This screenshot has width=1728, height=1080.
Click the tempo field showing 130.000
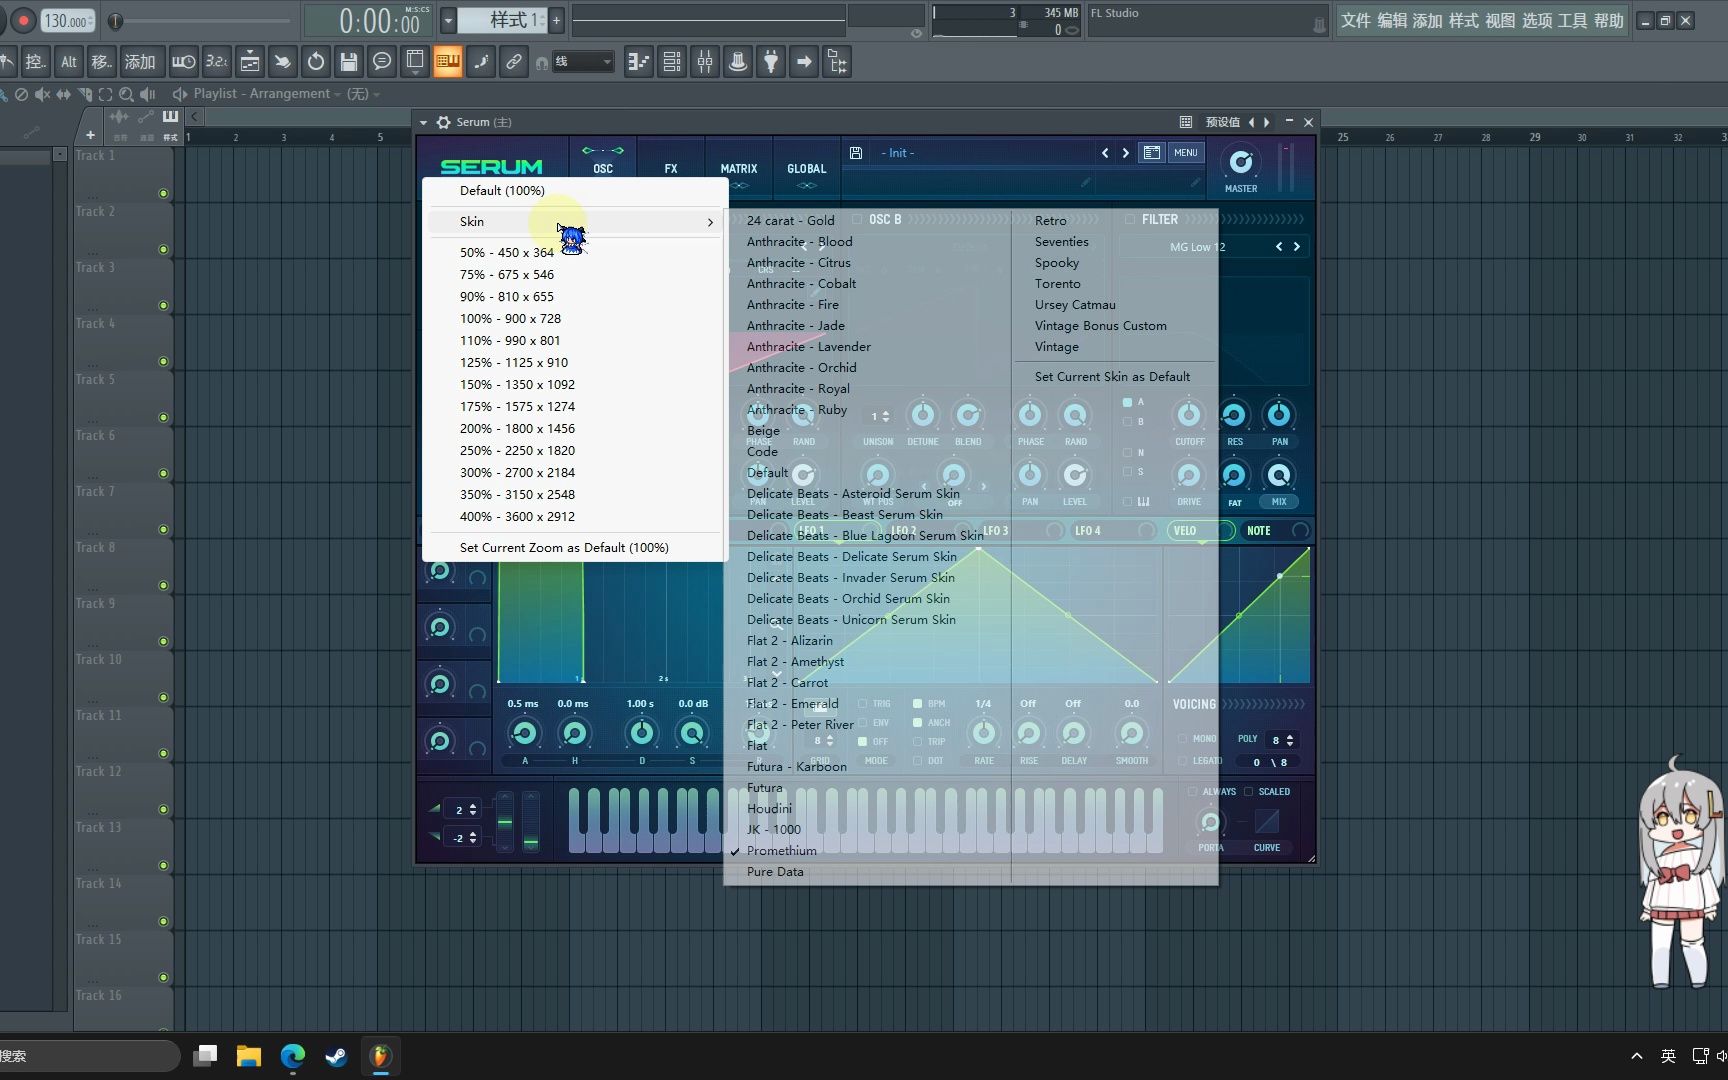click(69, 20)
